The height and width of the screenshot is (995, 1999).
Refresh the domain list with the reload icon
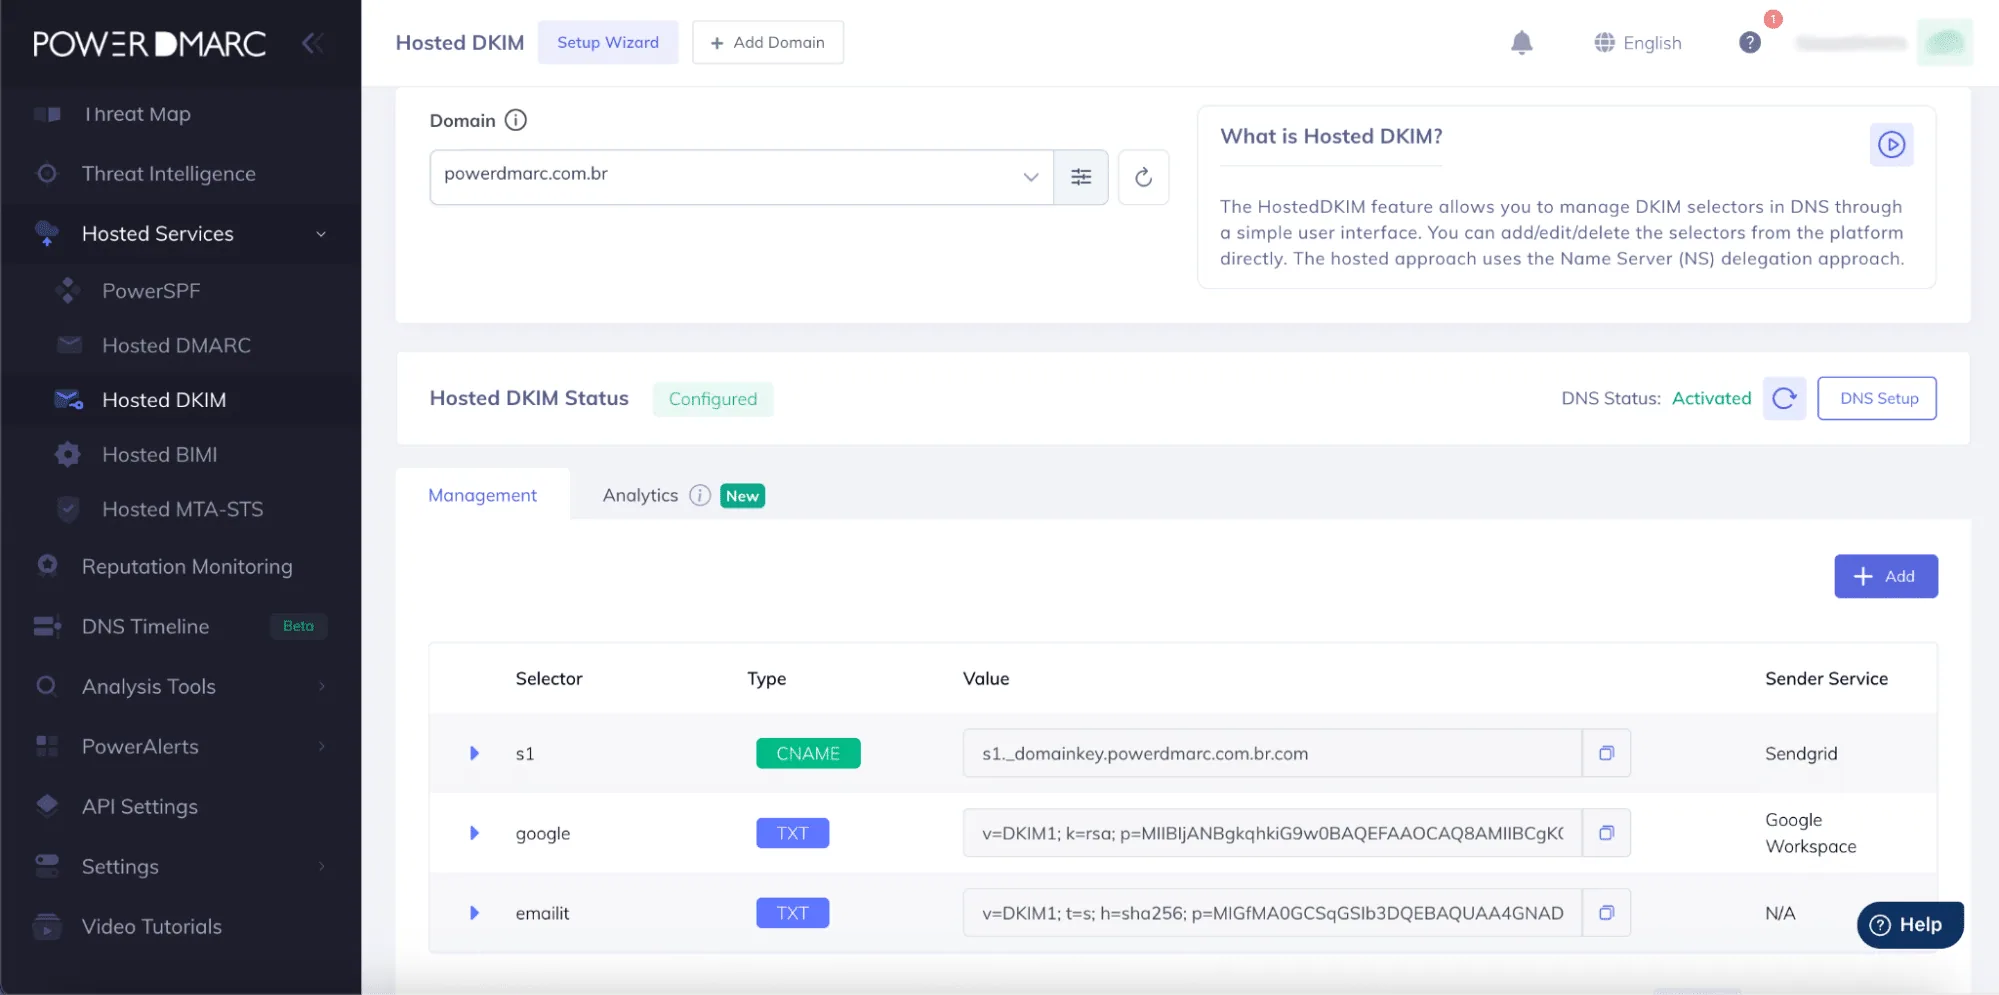click(1143, 177)
